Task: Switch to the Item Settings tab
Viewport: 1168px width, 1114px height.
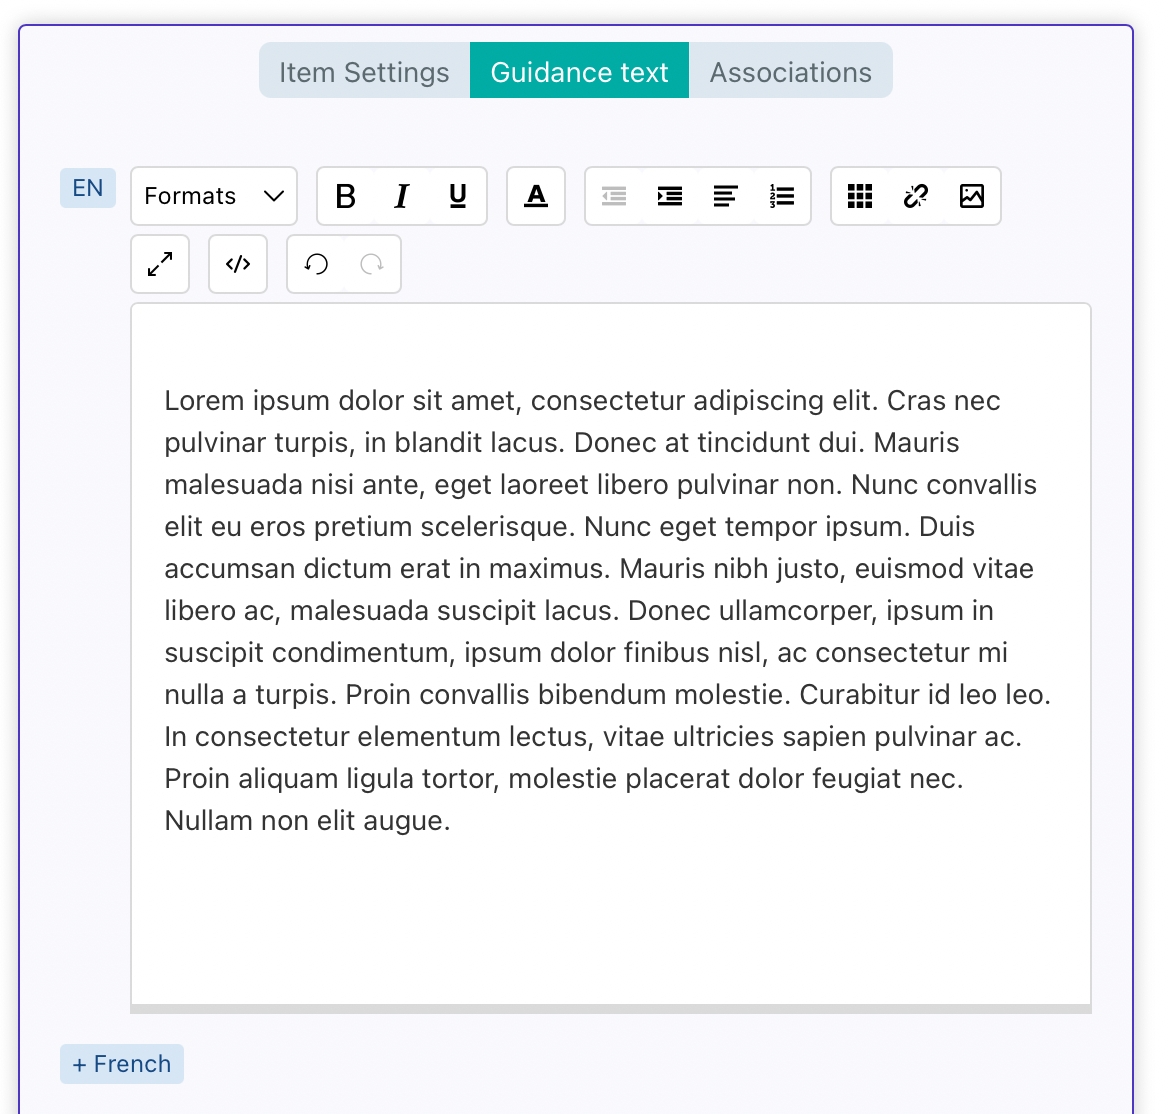Action: (x=364, y=72)
